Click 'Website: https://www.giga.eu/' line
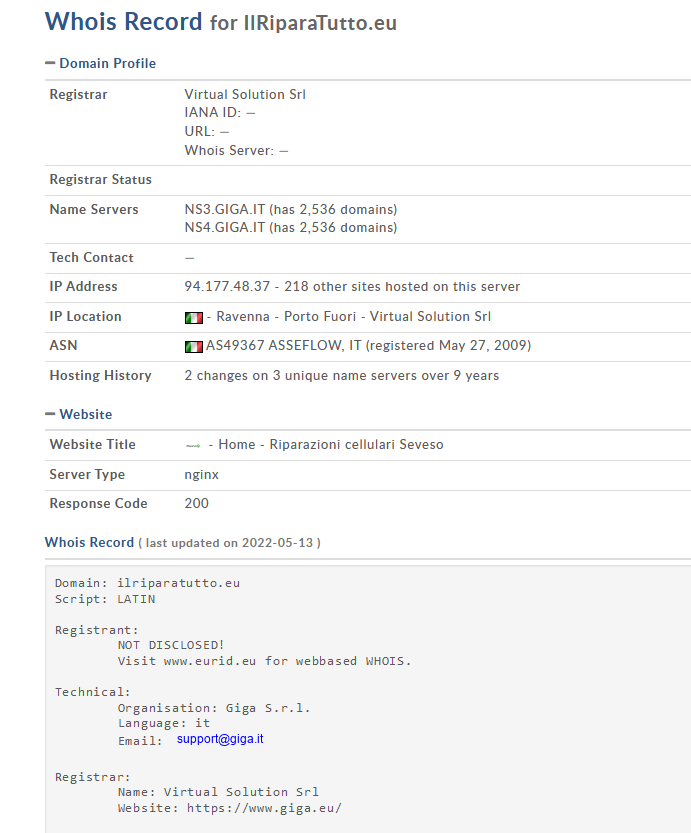 tap(229, 808)
